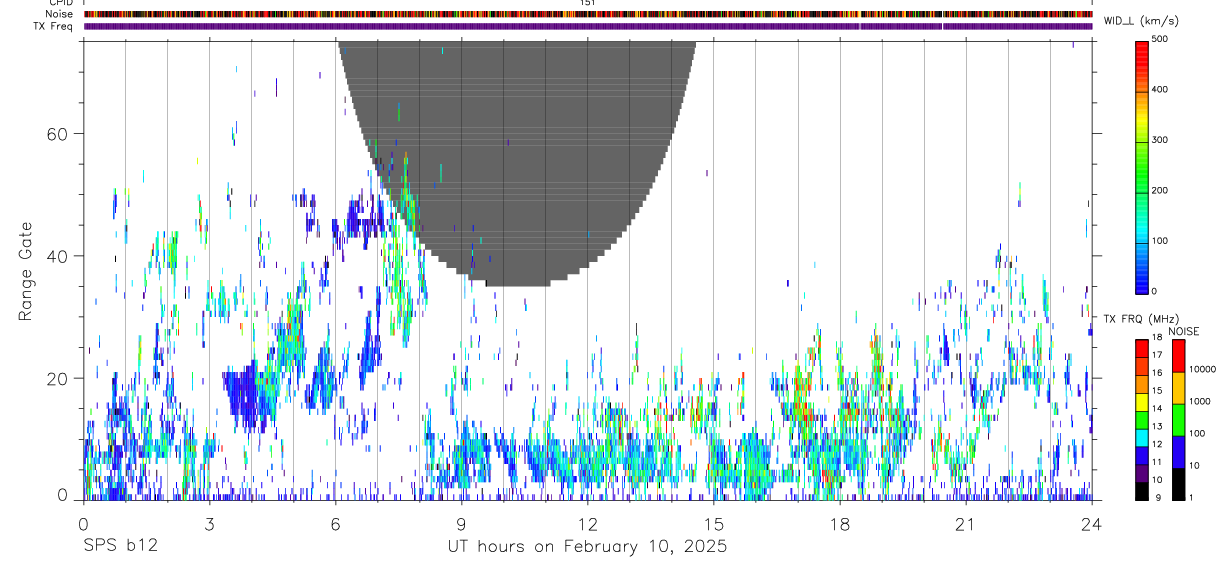Click the NOISE color scale bar
Viewport: 1228px width, 567px height.
[x=1178, y=419]
